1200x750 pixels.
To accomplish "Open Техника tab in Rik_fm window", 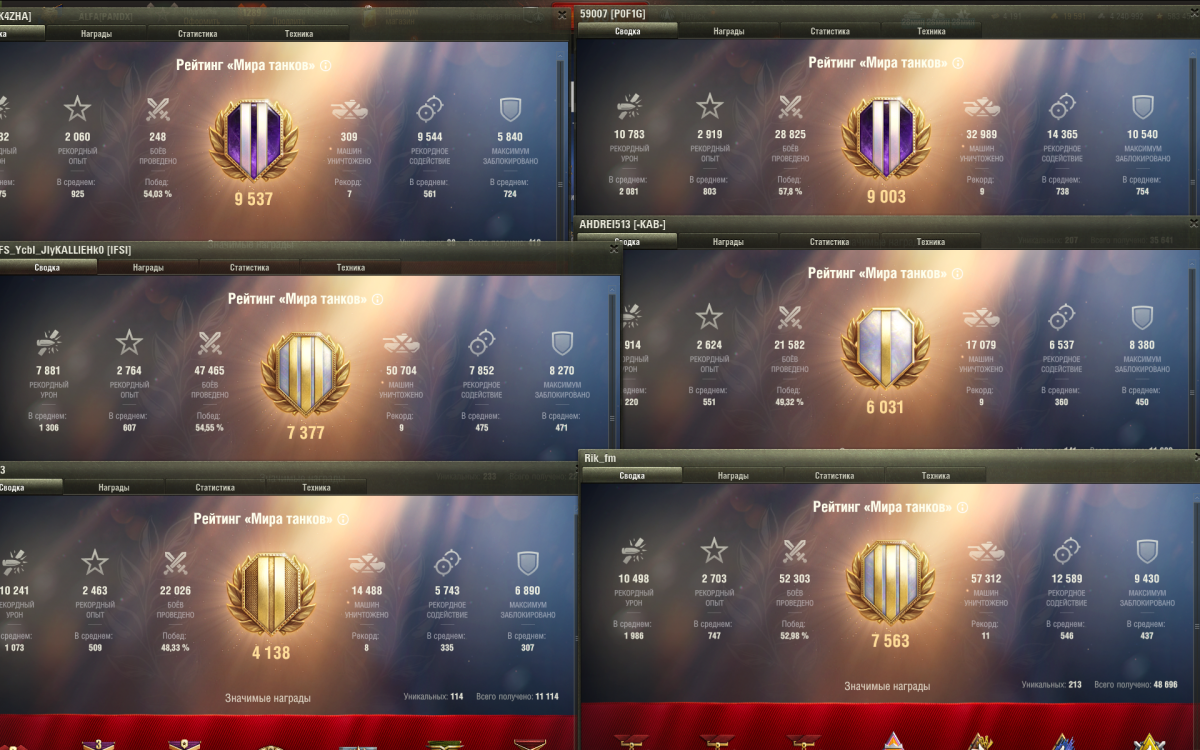I will tap(935, 476).
